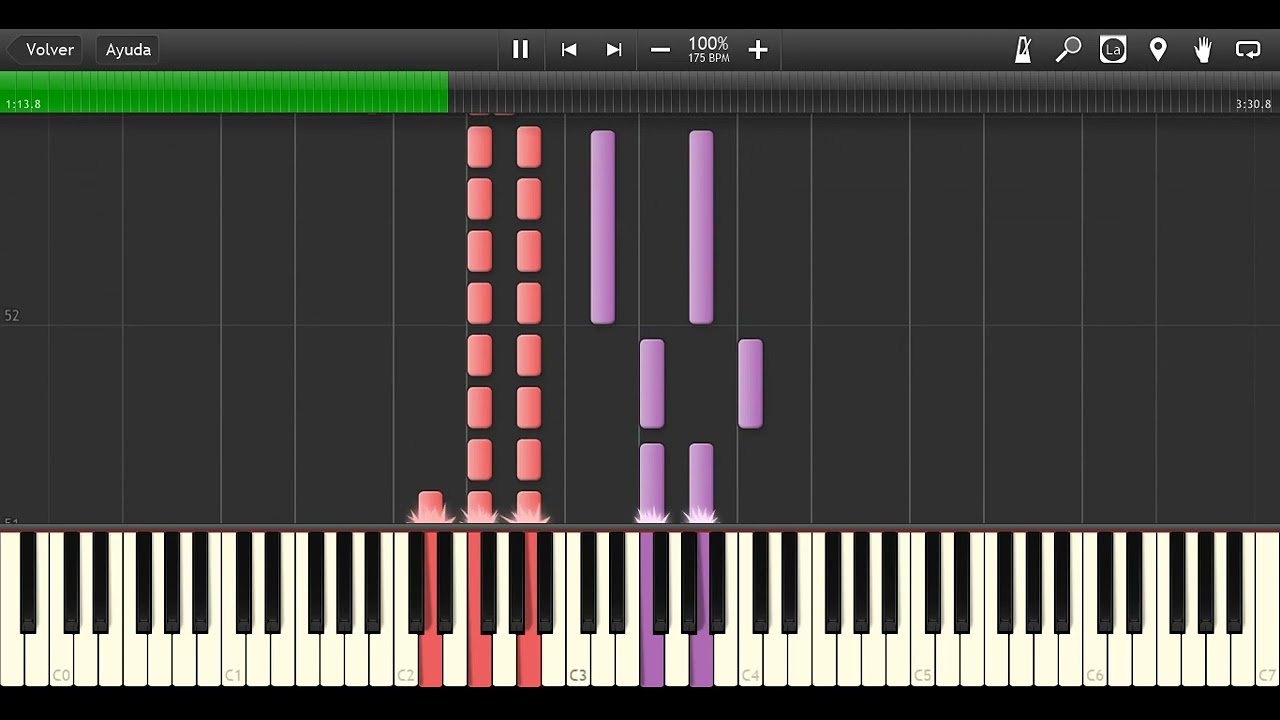
Task: Open the zoom magnifier tool
Action: click(x=1068, y=50)
